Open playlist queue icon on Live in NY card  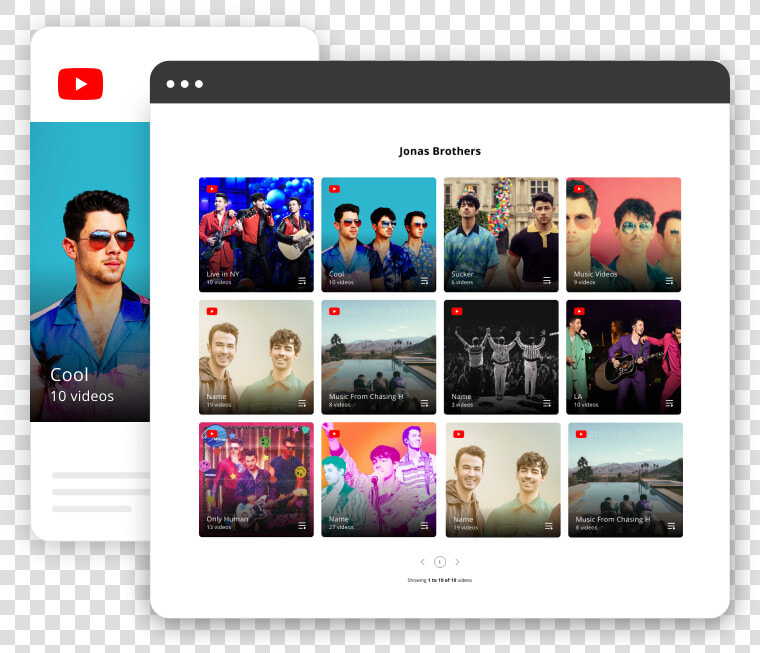coord(302,281)
